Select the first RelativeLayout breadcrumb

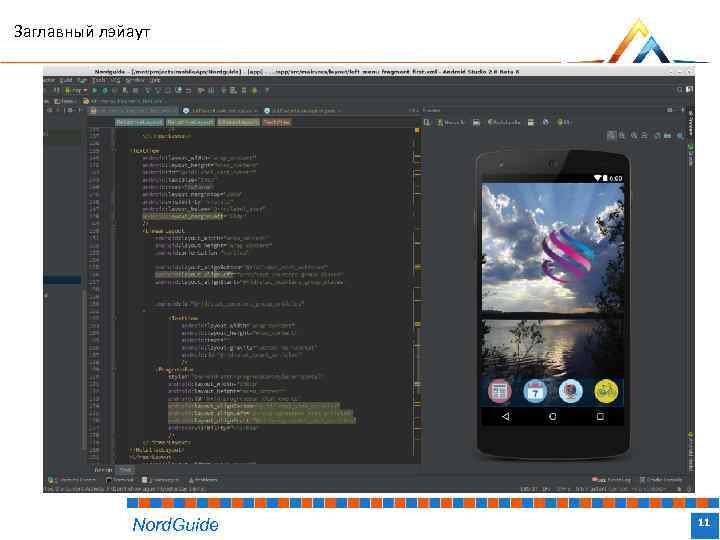click(x=139, y=122)
